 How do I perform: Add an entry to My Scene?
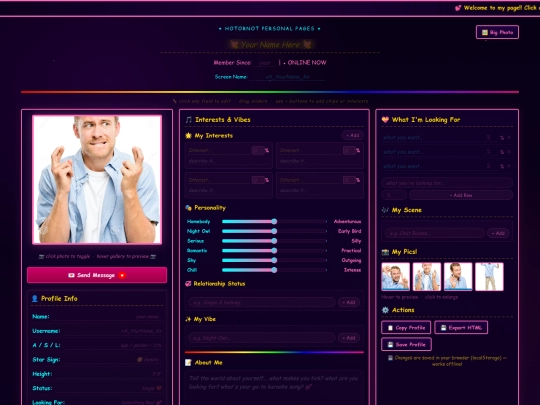[x=498, y=233]
